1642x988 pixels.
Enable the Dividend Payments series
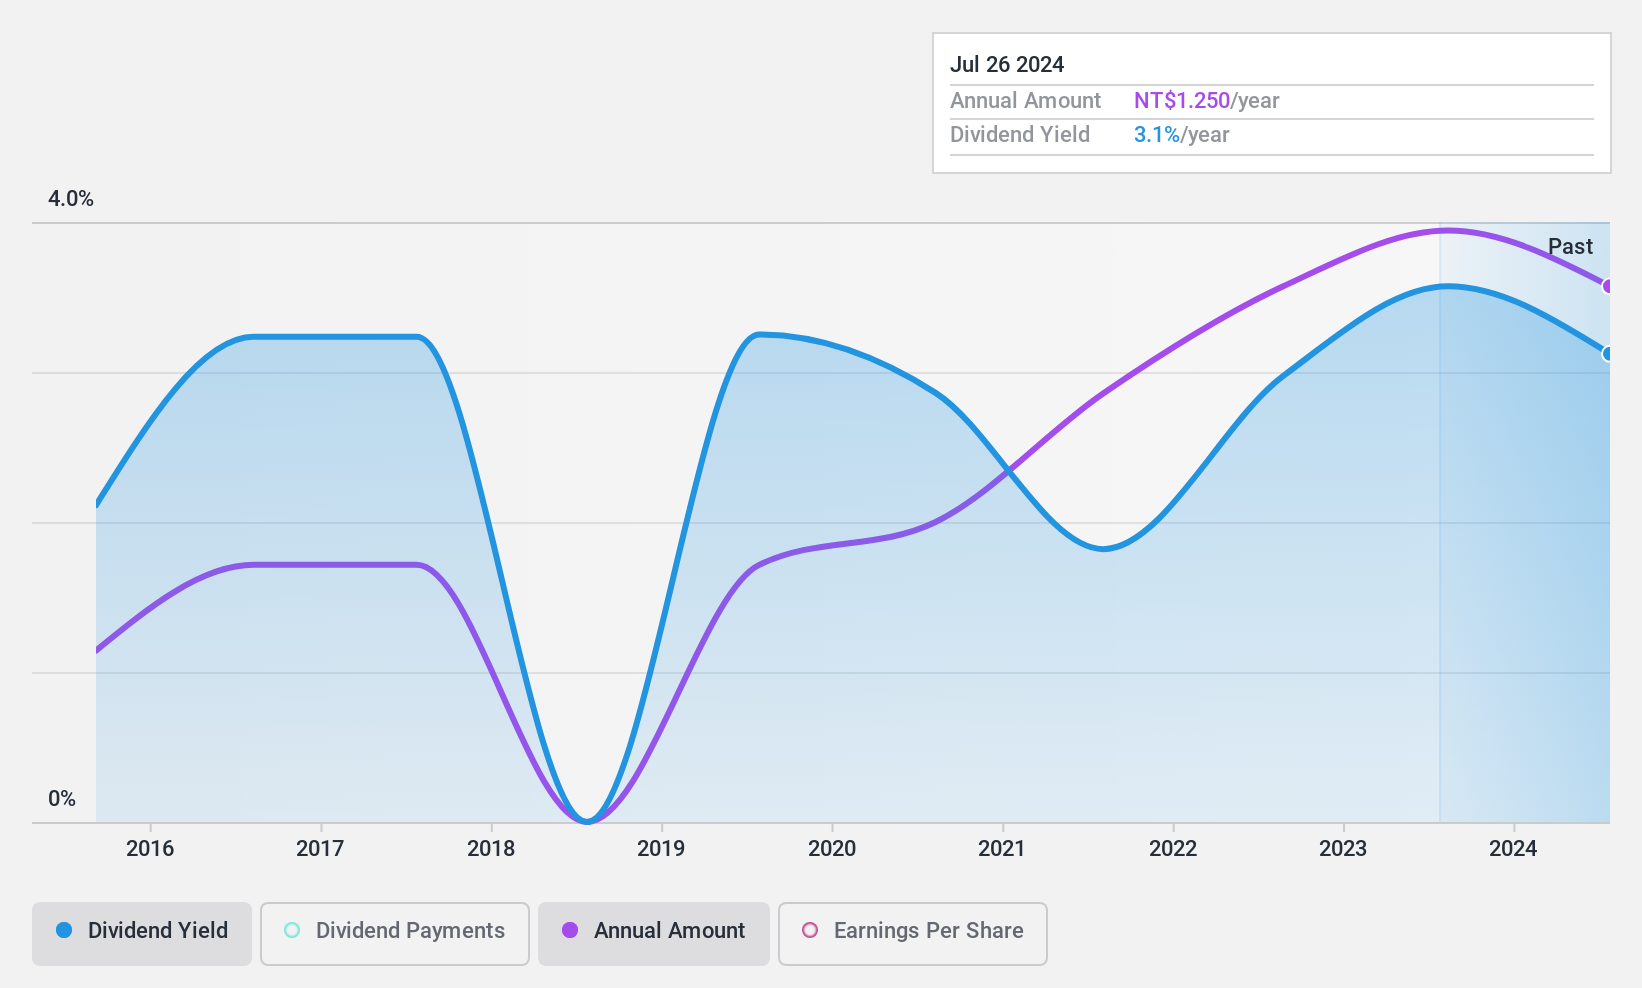click(x=395, y=934)
